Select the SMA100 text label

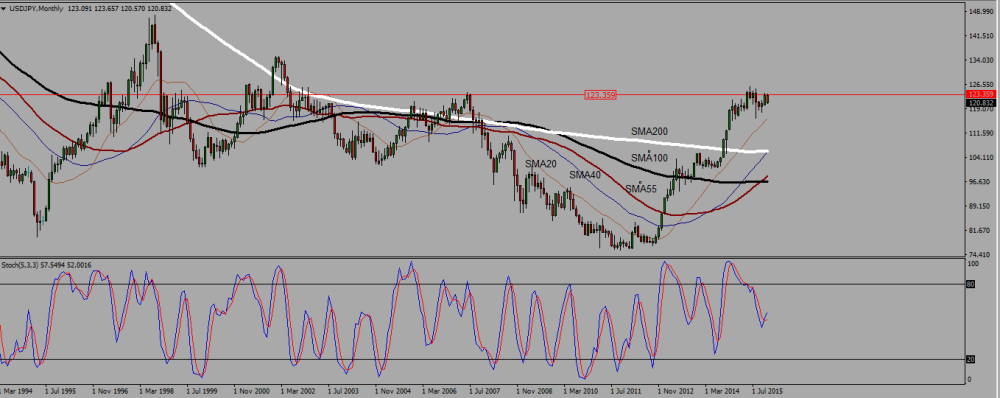click(x=650, y=158)
